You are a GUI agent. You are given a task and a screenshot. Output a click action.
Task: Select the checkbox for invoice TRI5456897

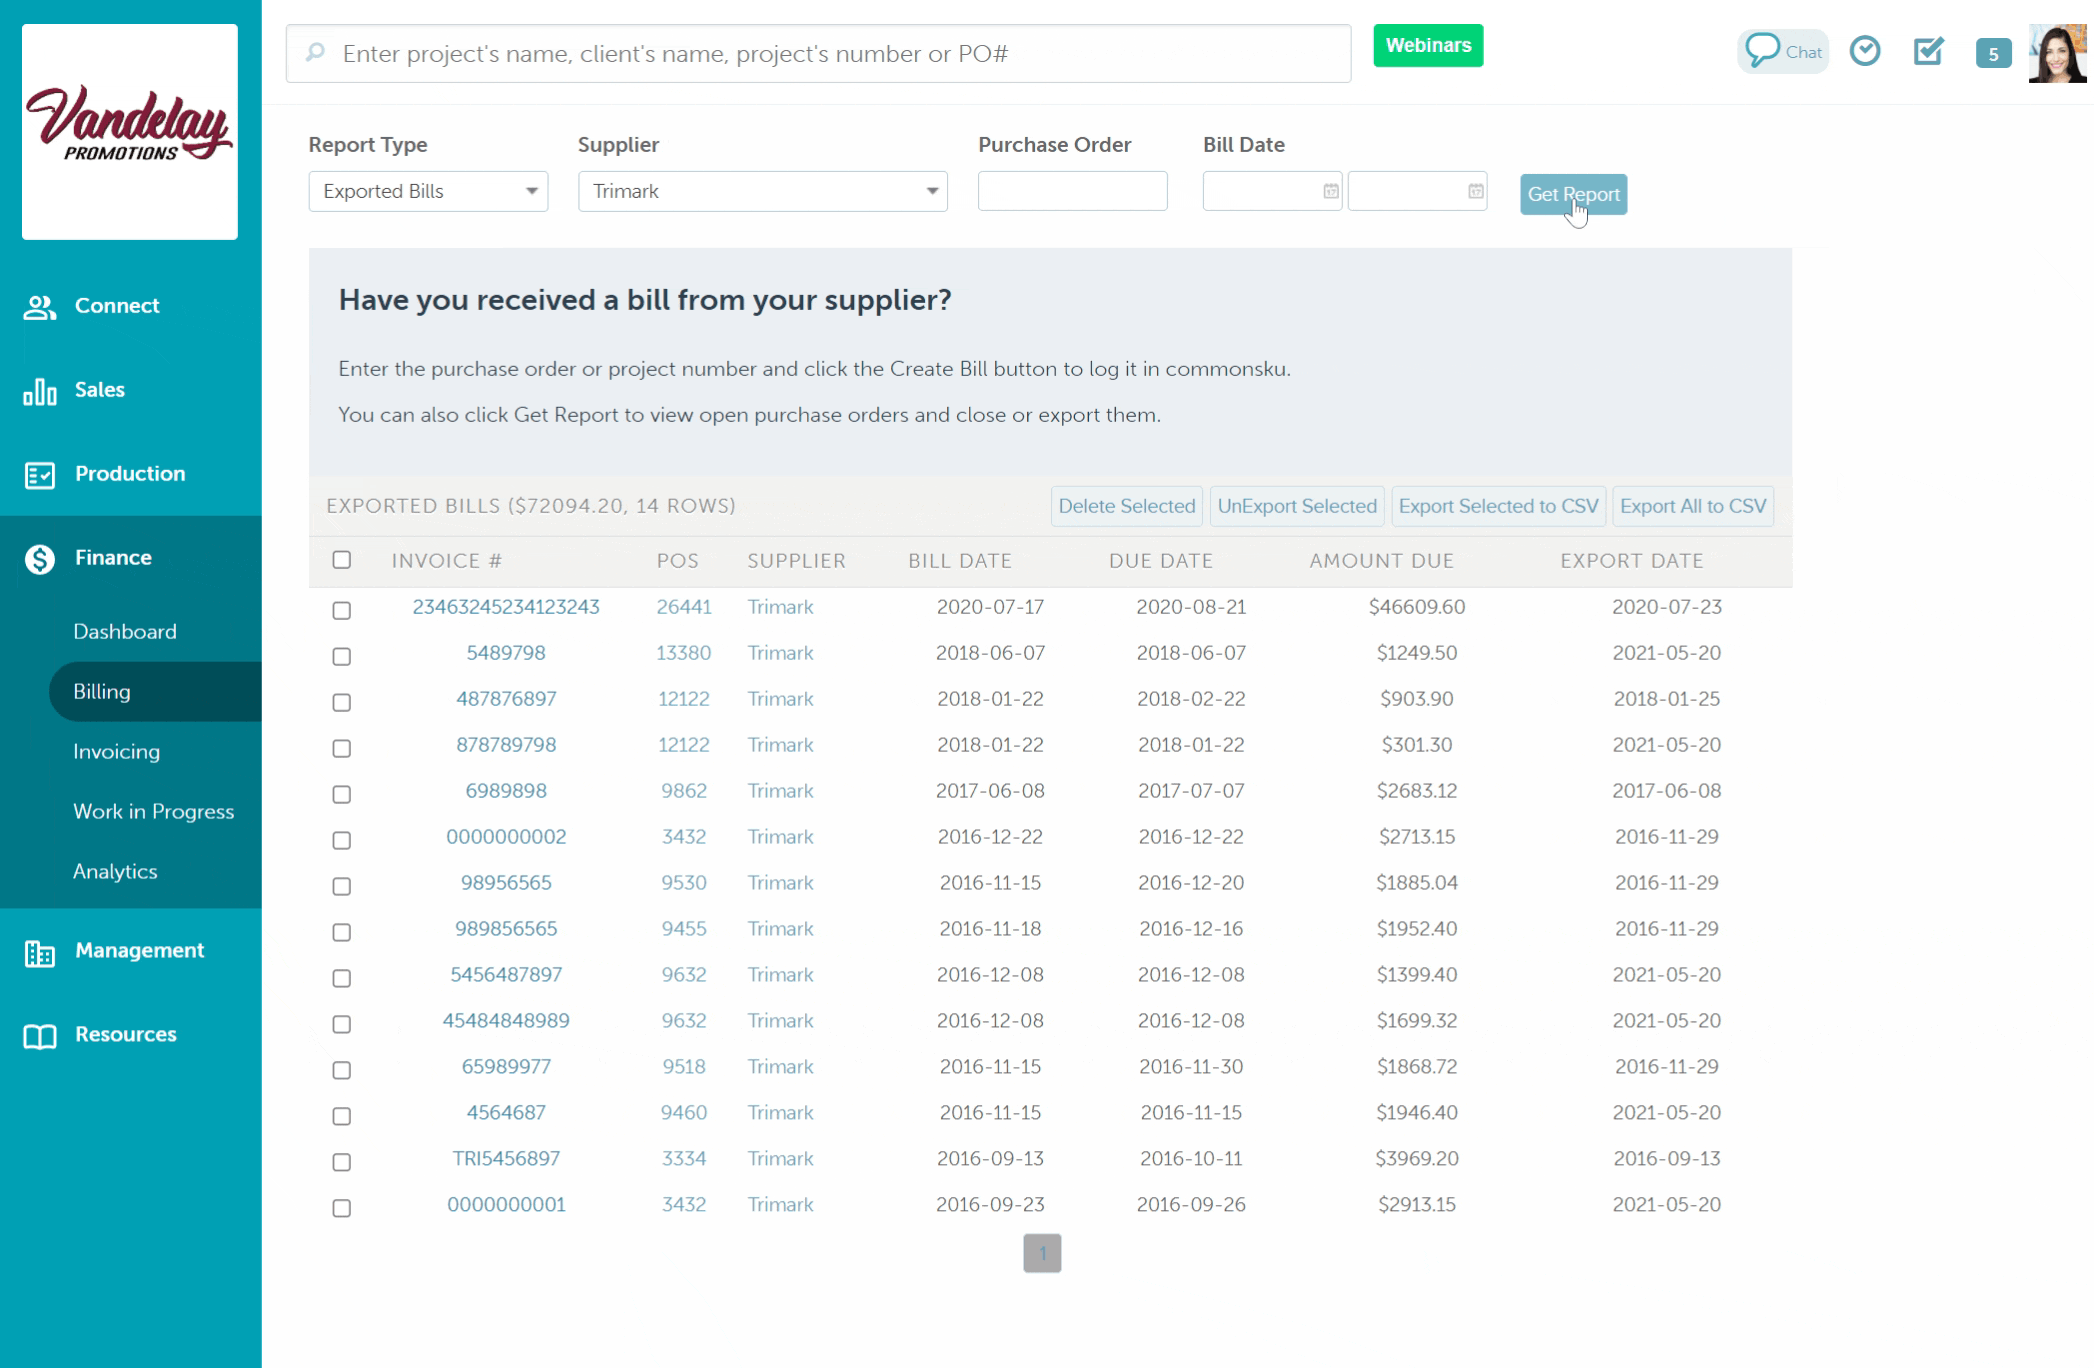point(342,1162)
